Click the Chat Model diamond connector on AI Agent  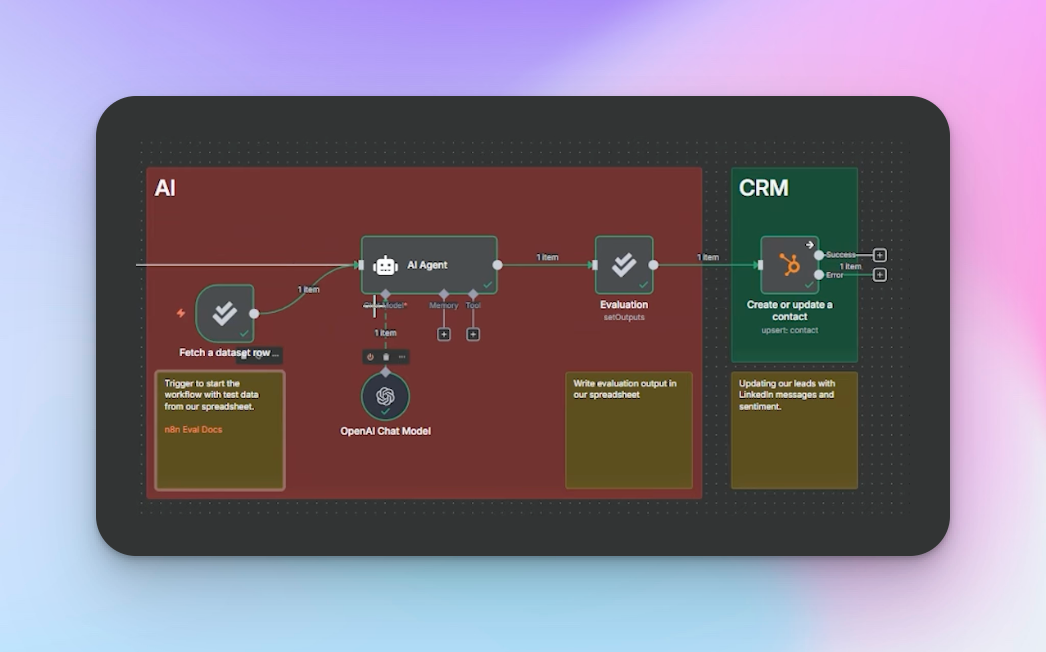pyautogui.click(x=385, y=294)
